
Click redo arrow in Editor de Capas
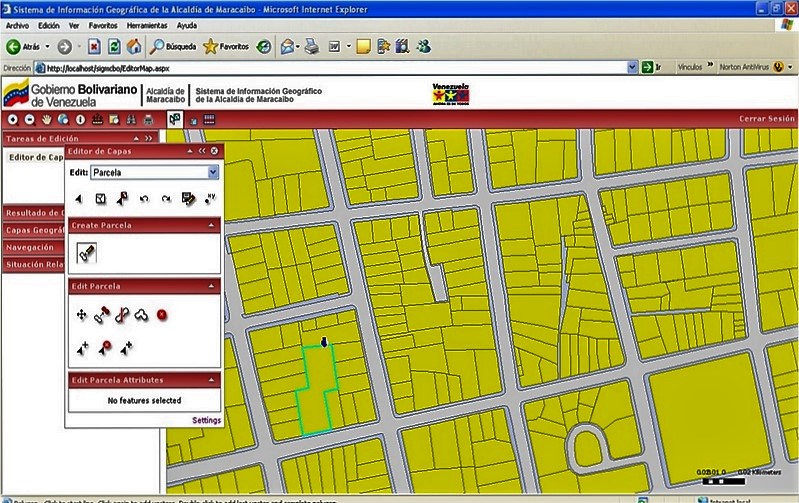pos(165,199)
